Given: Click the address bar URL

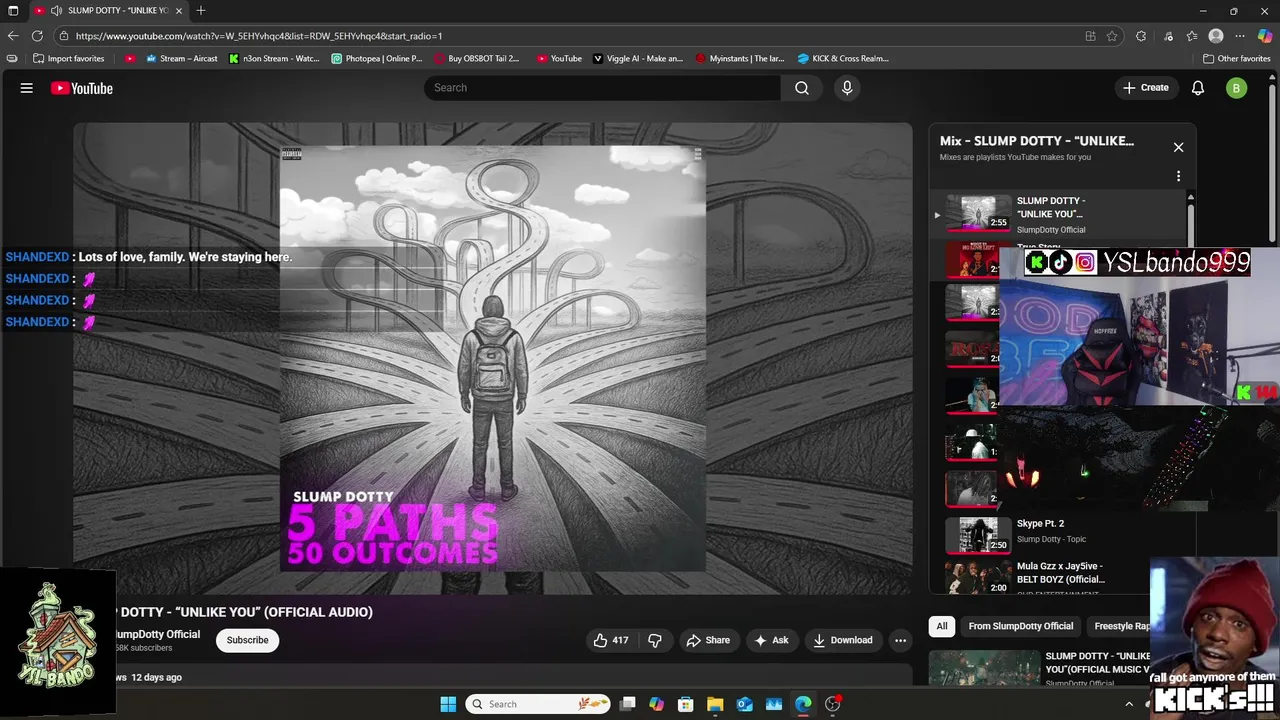Looking at the screenshot, I should click(258, 36).
